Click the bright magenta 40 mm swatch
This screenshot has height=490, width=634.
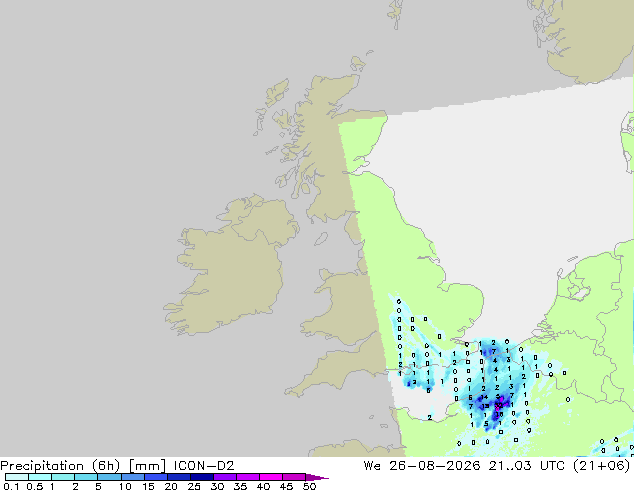pyautogui.click(x=271, y=477)
